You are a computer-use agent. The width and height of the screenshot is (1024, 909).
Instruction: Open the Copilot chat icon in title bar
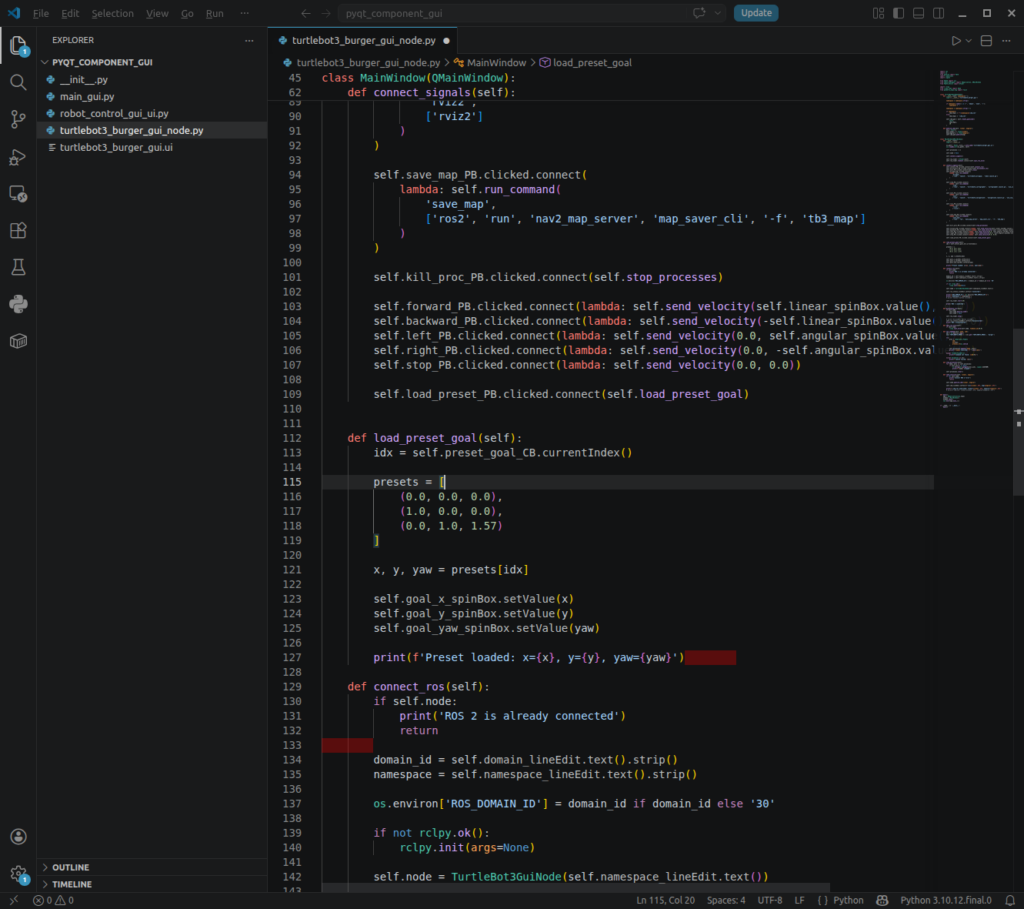[699, 13]
